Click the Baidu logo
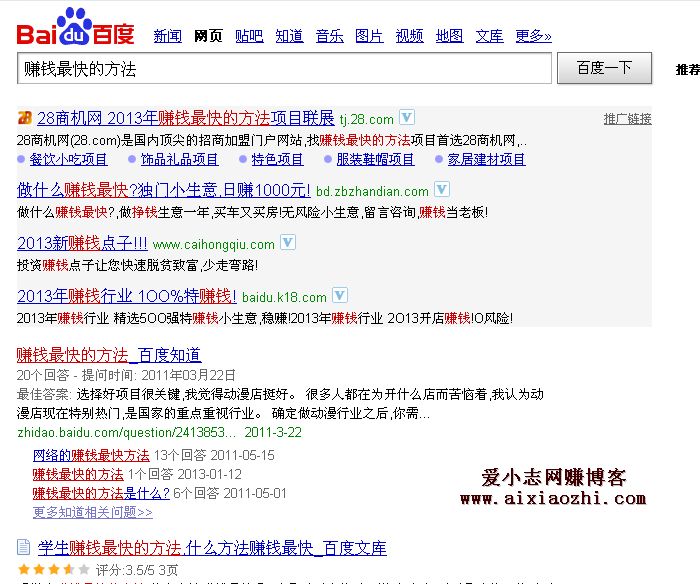 coord(75,27)
